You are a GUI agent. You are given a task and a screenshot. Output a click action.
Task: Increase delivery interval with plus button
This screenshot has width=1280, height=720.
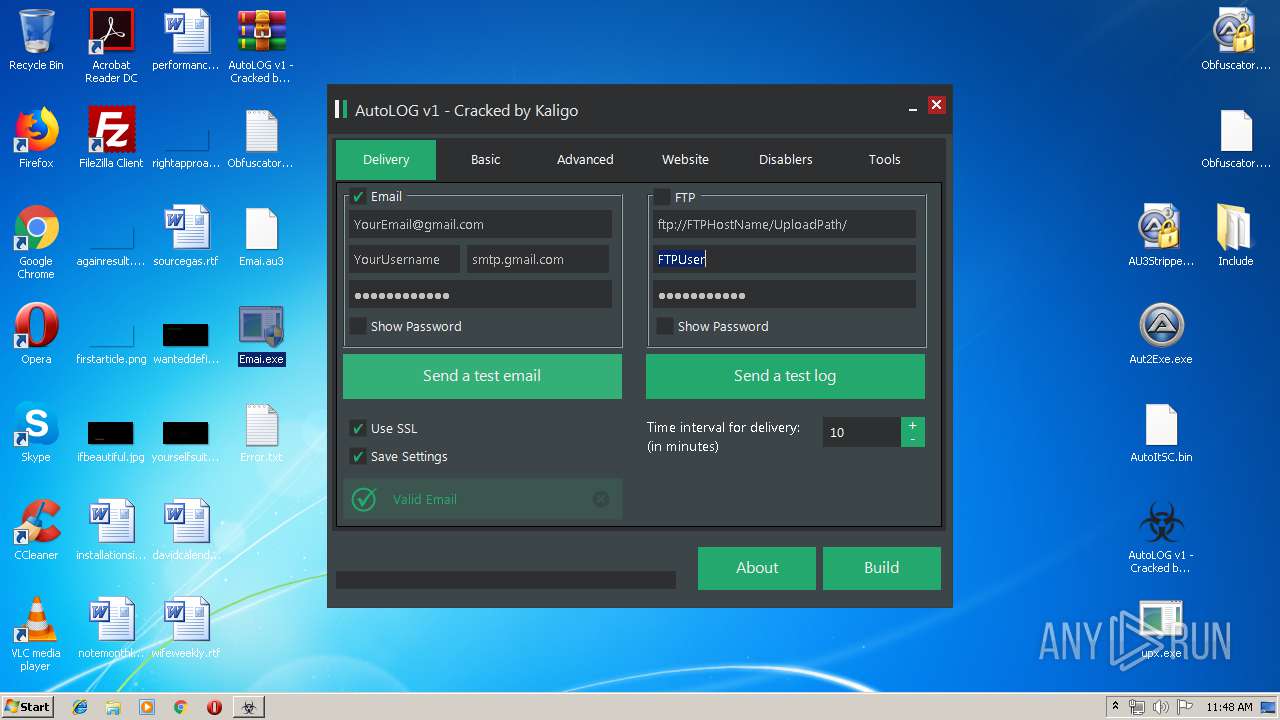click(x=913, y=425)
